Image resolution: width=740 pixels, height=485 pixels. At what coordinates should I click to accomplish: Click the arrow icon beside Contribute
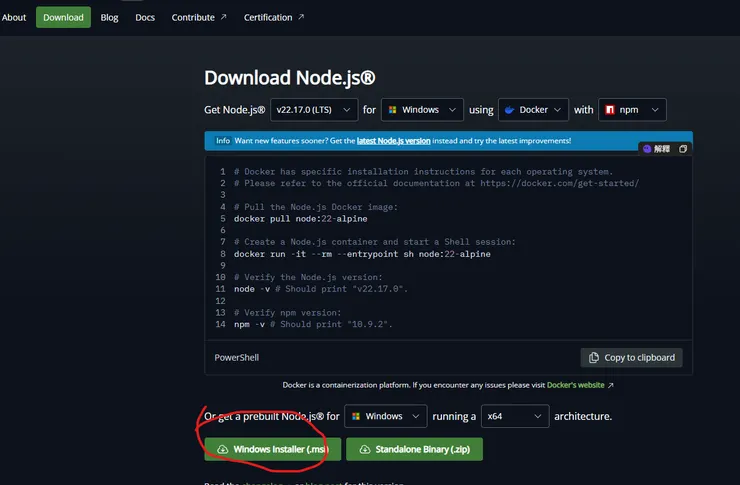point(223,17)
